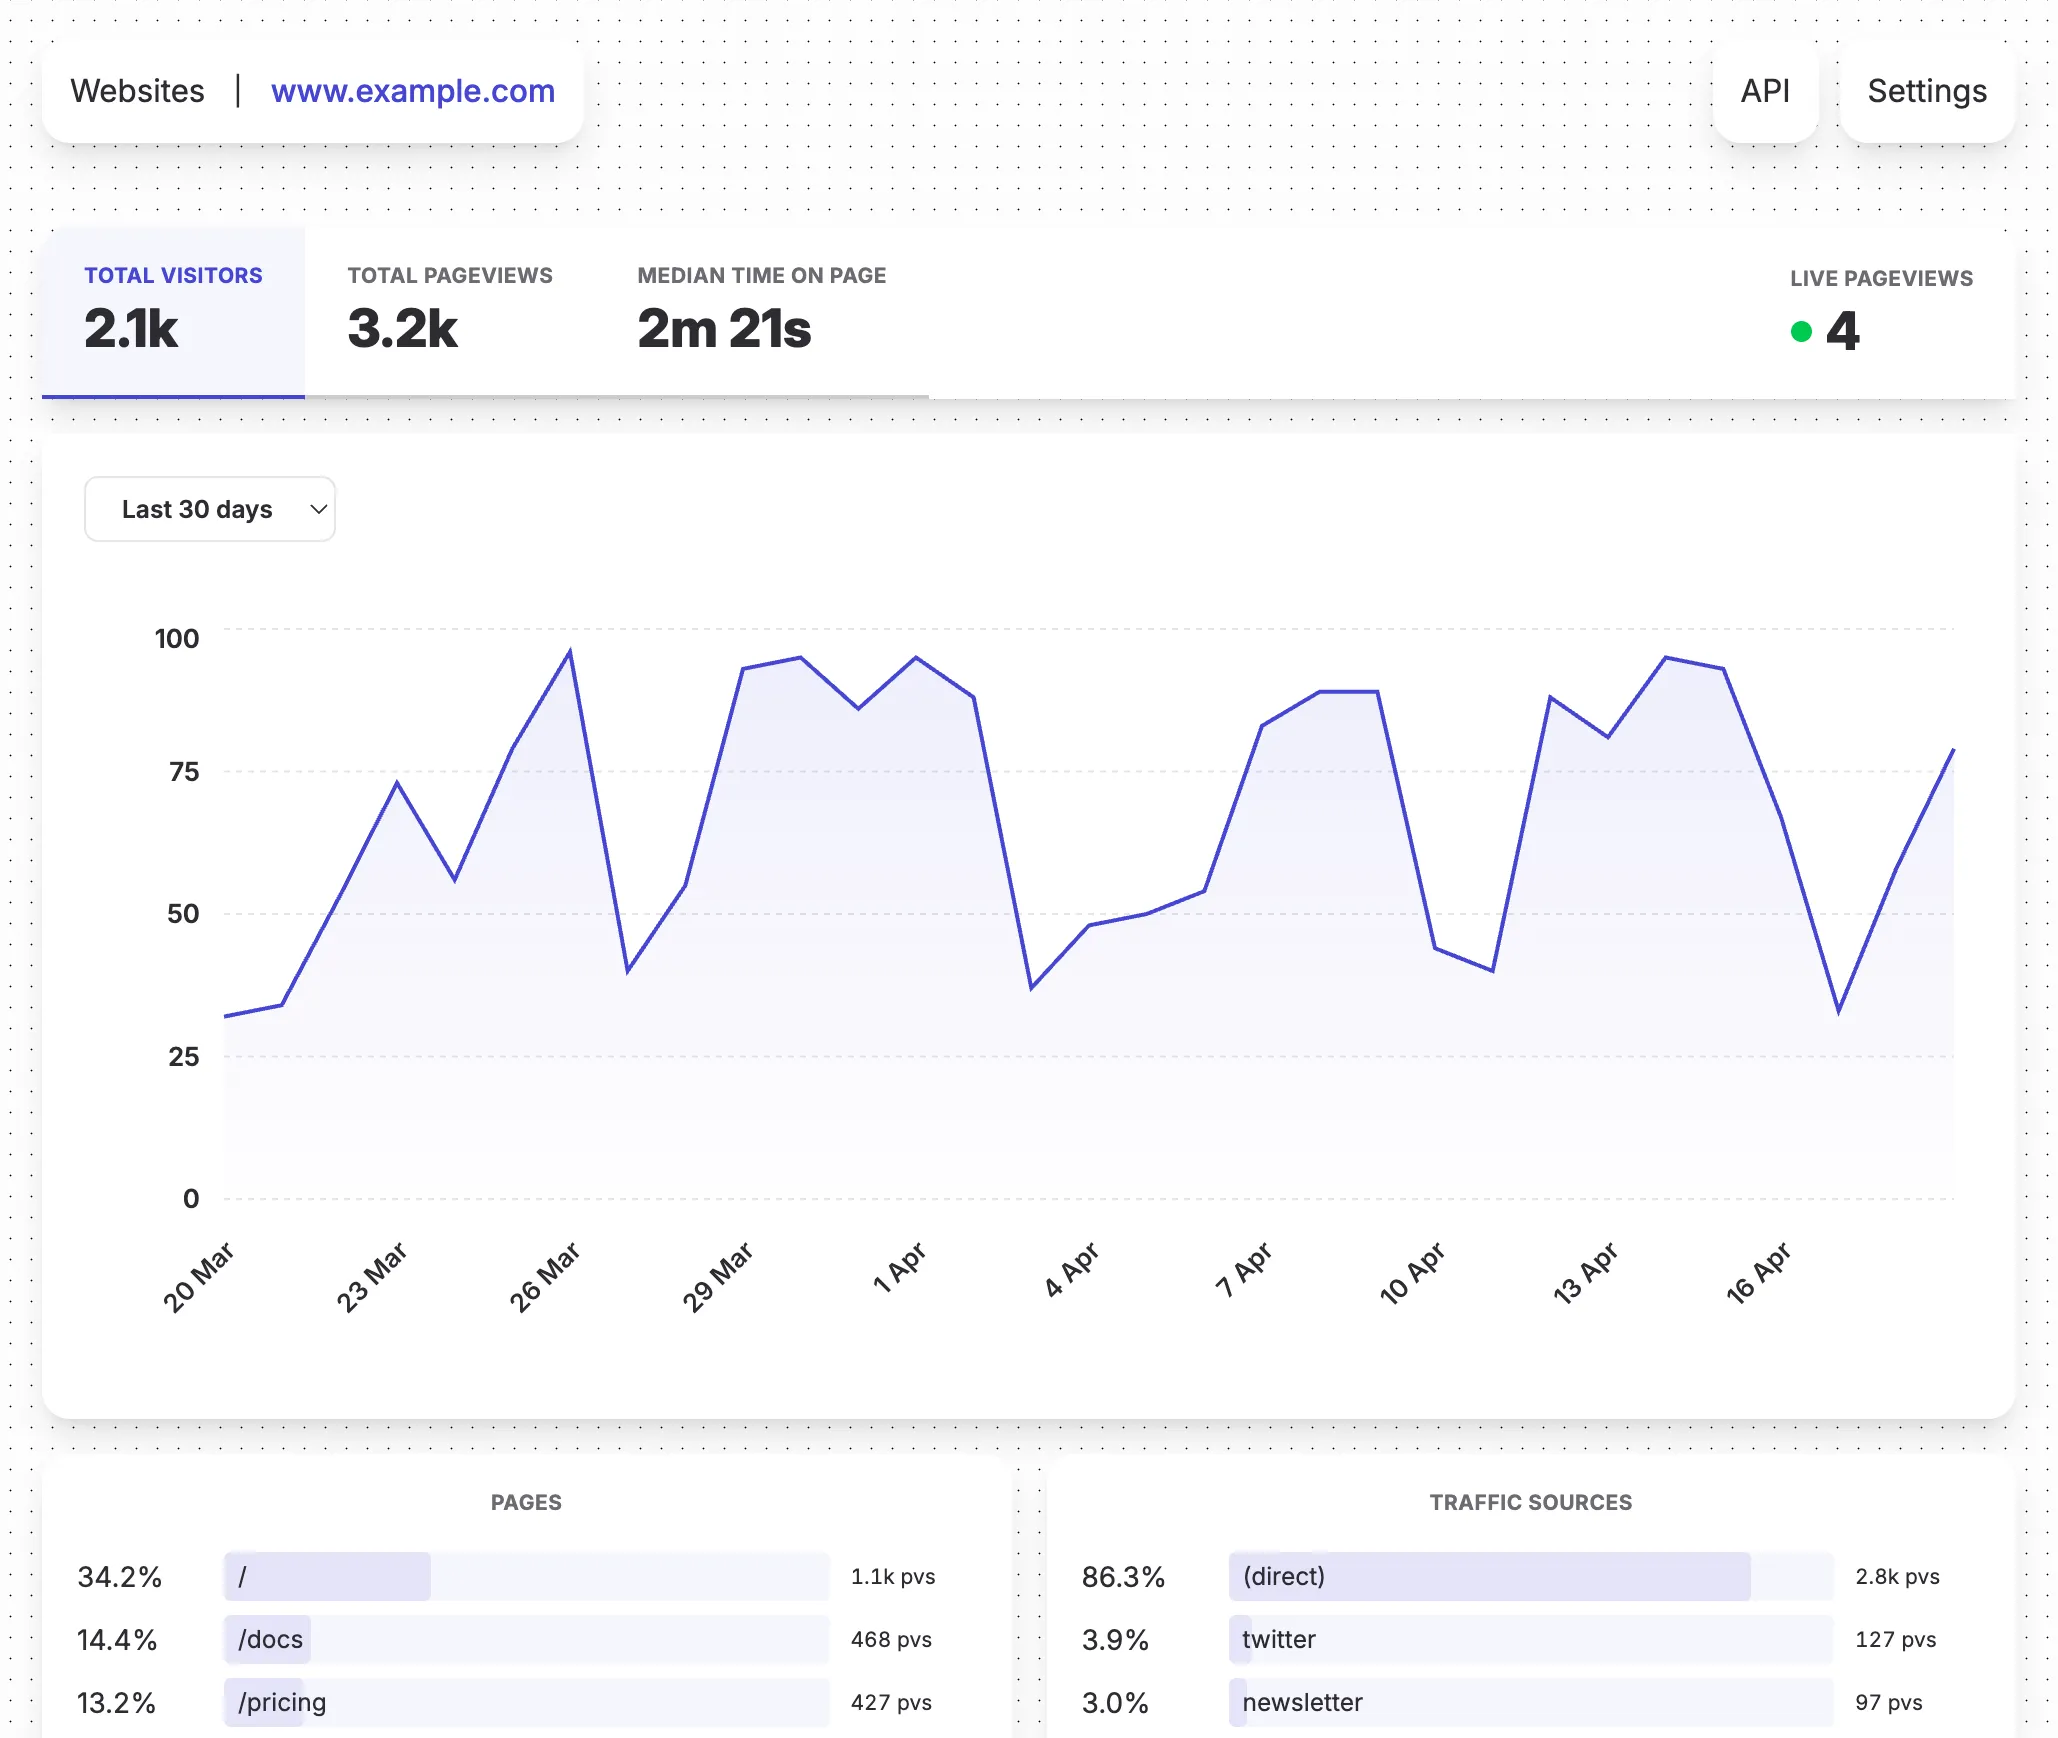Select the Total Visitors tab
The height and width of the screenshot is (1738, 2058).
coord(173,310)
